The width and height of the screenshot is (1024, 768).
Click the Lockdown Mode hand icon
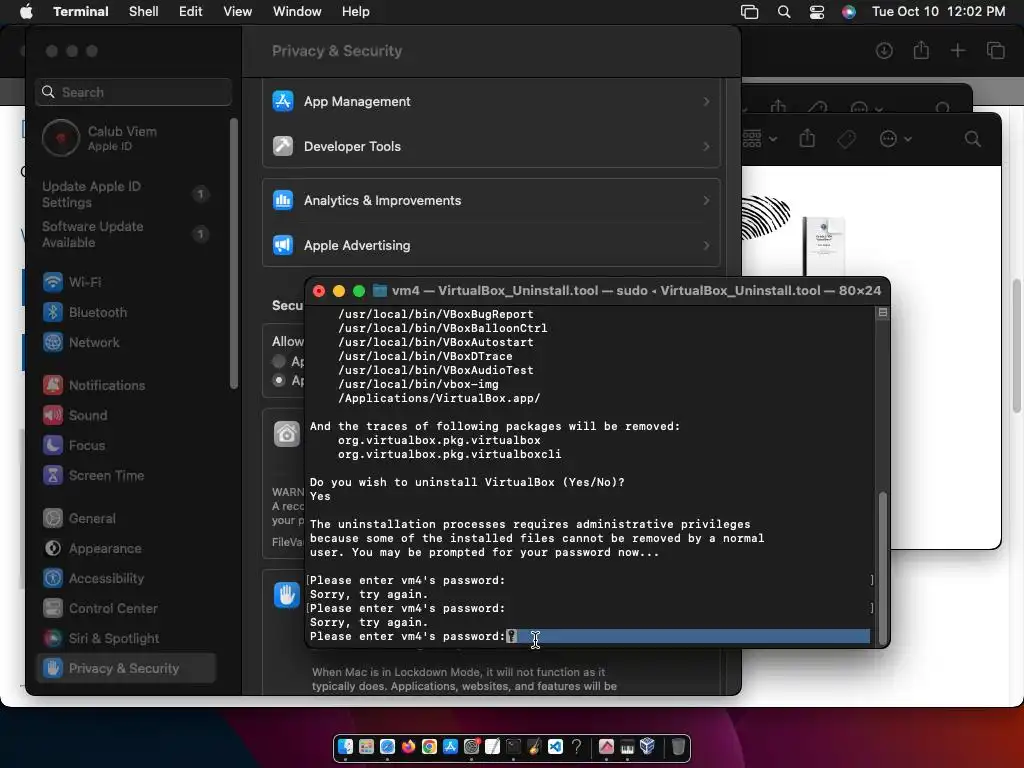(x=286, y=595)
